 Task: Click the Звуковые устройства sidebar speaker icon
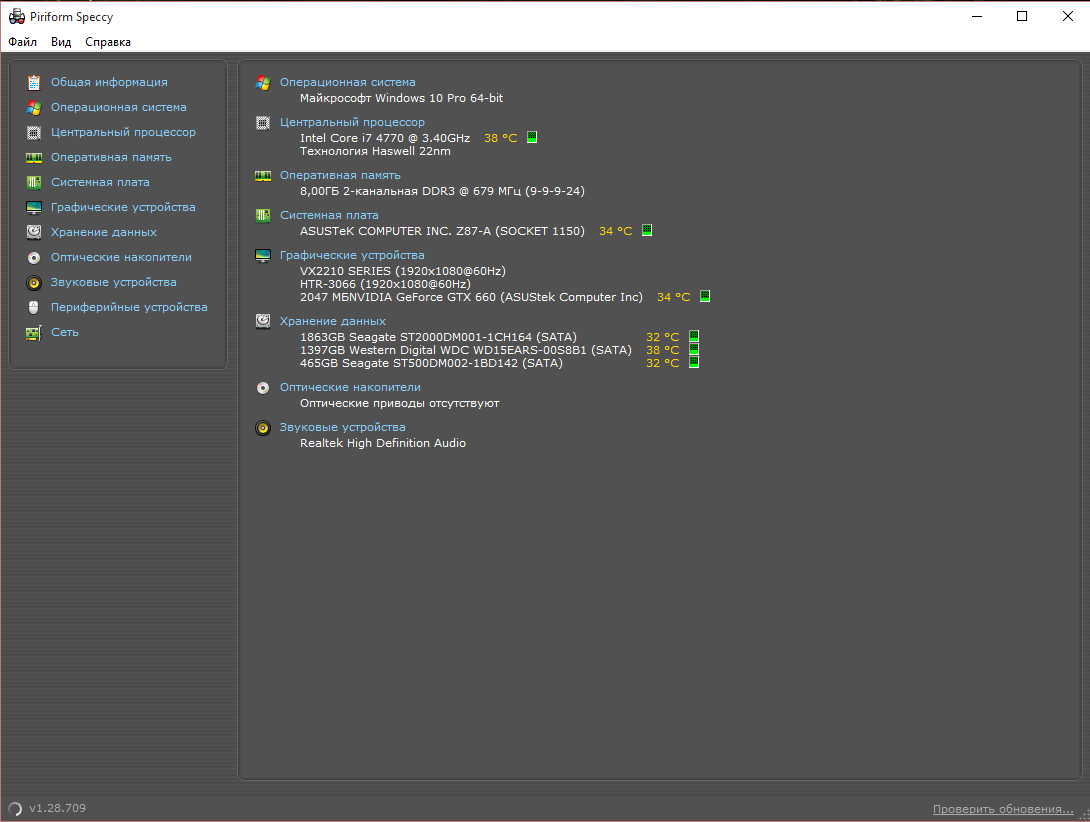click(33, 283)
